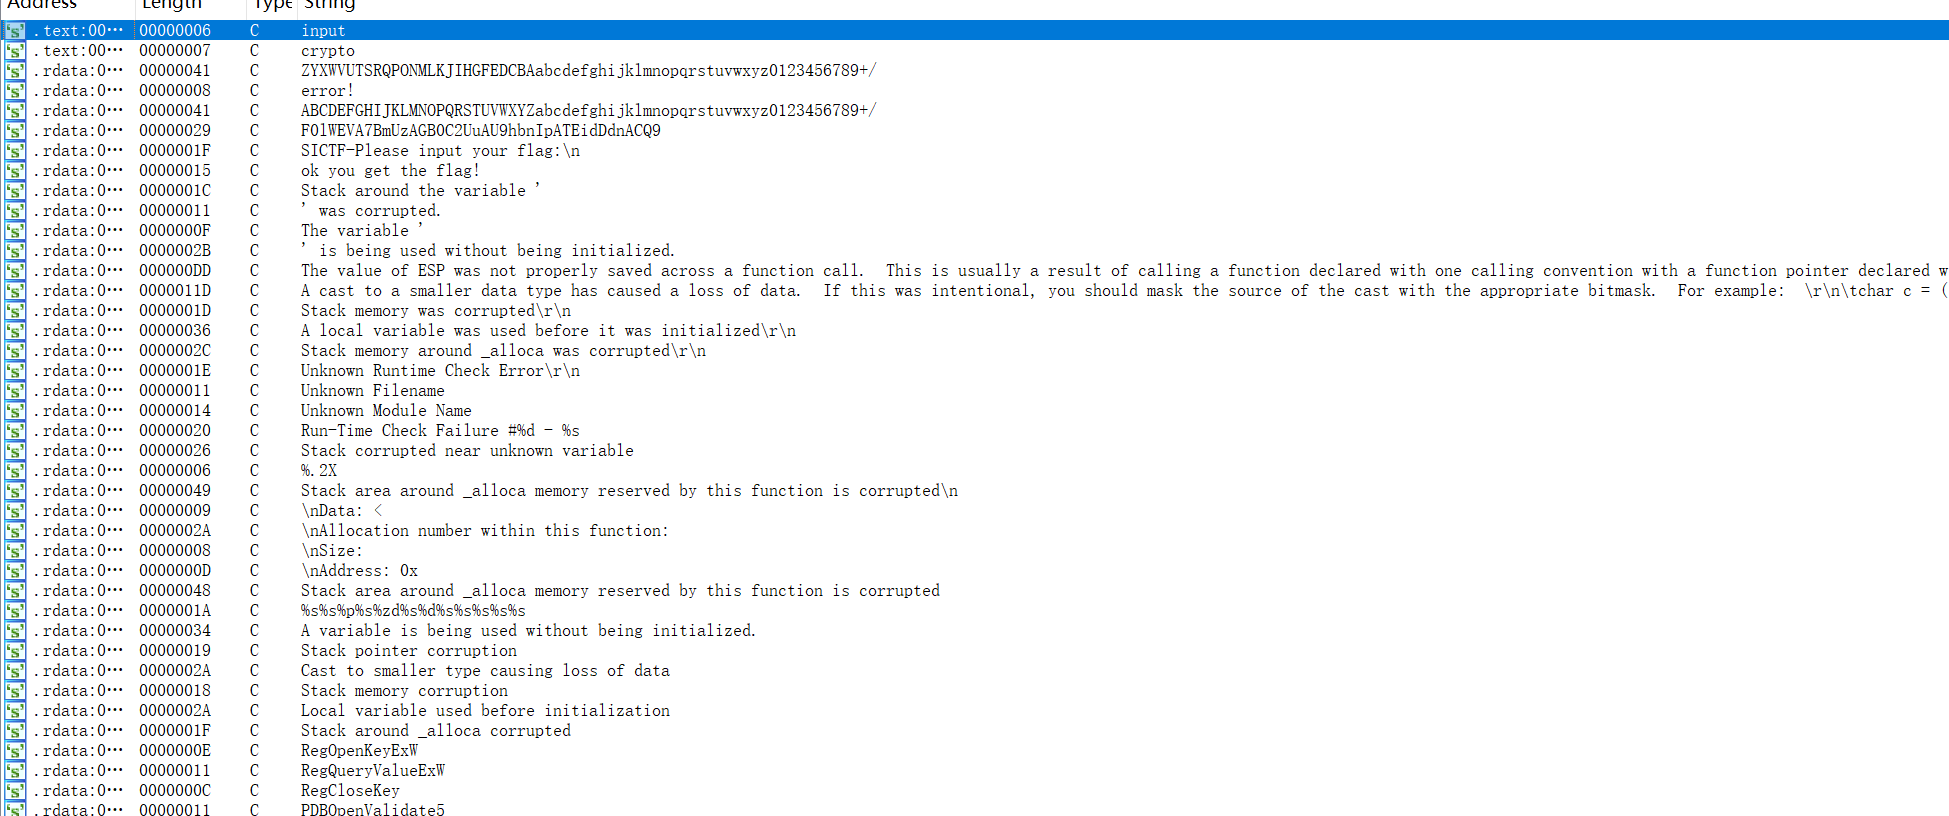The width and height of the screenshot is (1949, 816).
Task: Click the icon next to the 'PDBOpenValidate5' row
Action: point(15,809)
